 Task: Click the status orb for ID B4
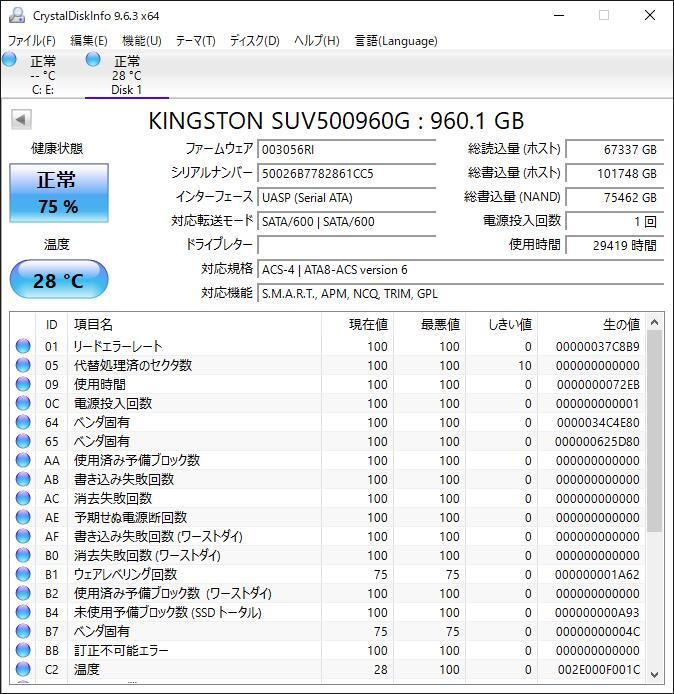(23, 613)
